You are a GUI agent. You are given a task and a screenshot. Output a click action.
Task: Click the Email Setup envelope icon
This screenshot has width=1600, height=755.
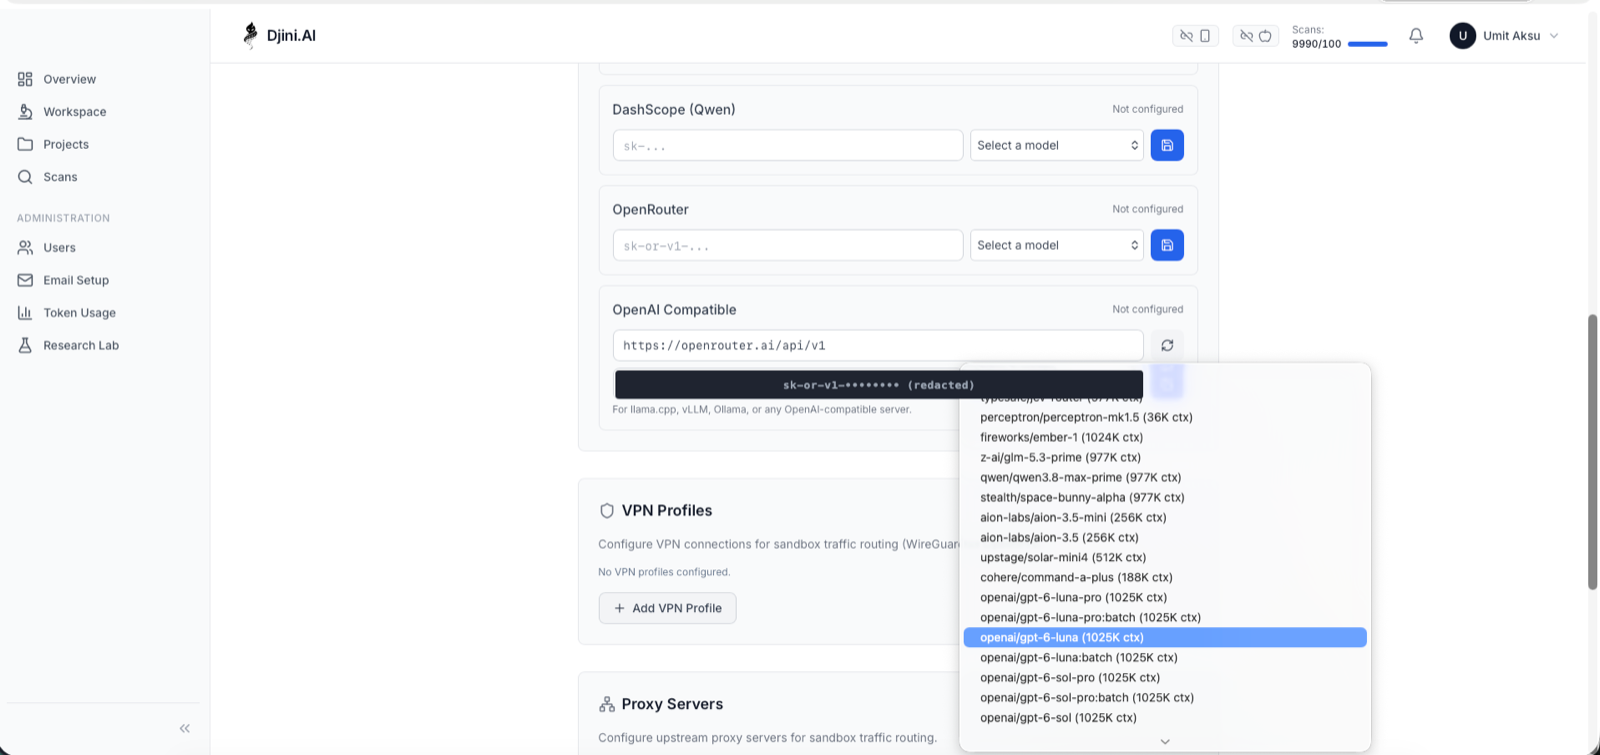coord(25,280)
